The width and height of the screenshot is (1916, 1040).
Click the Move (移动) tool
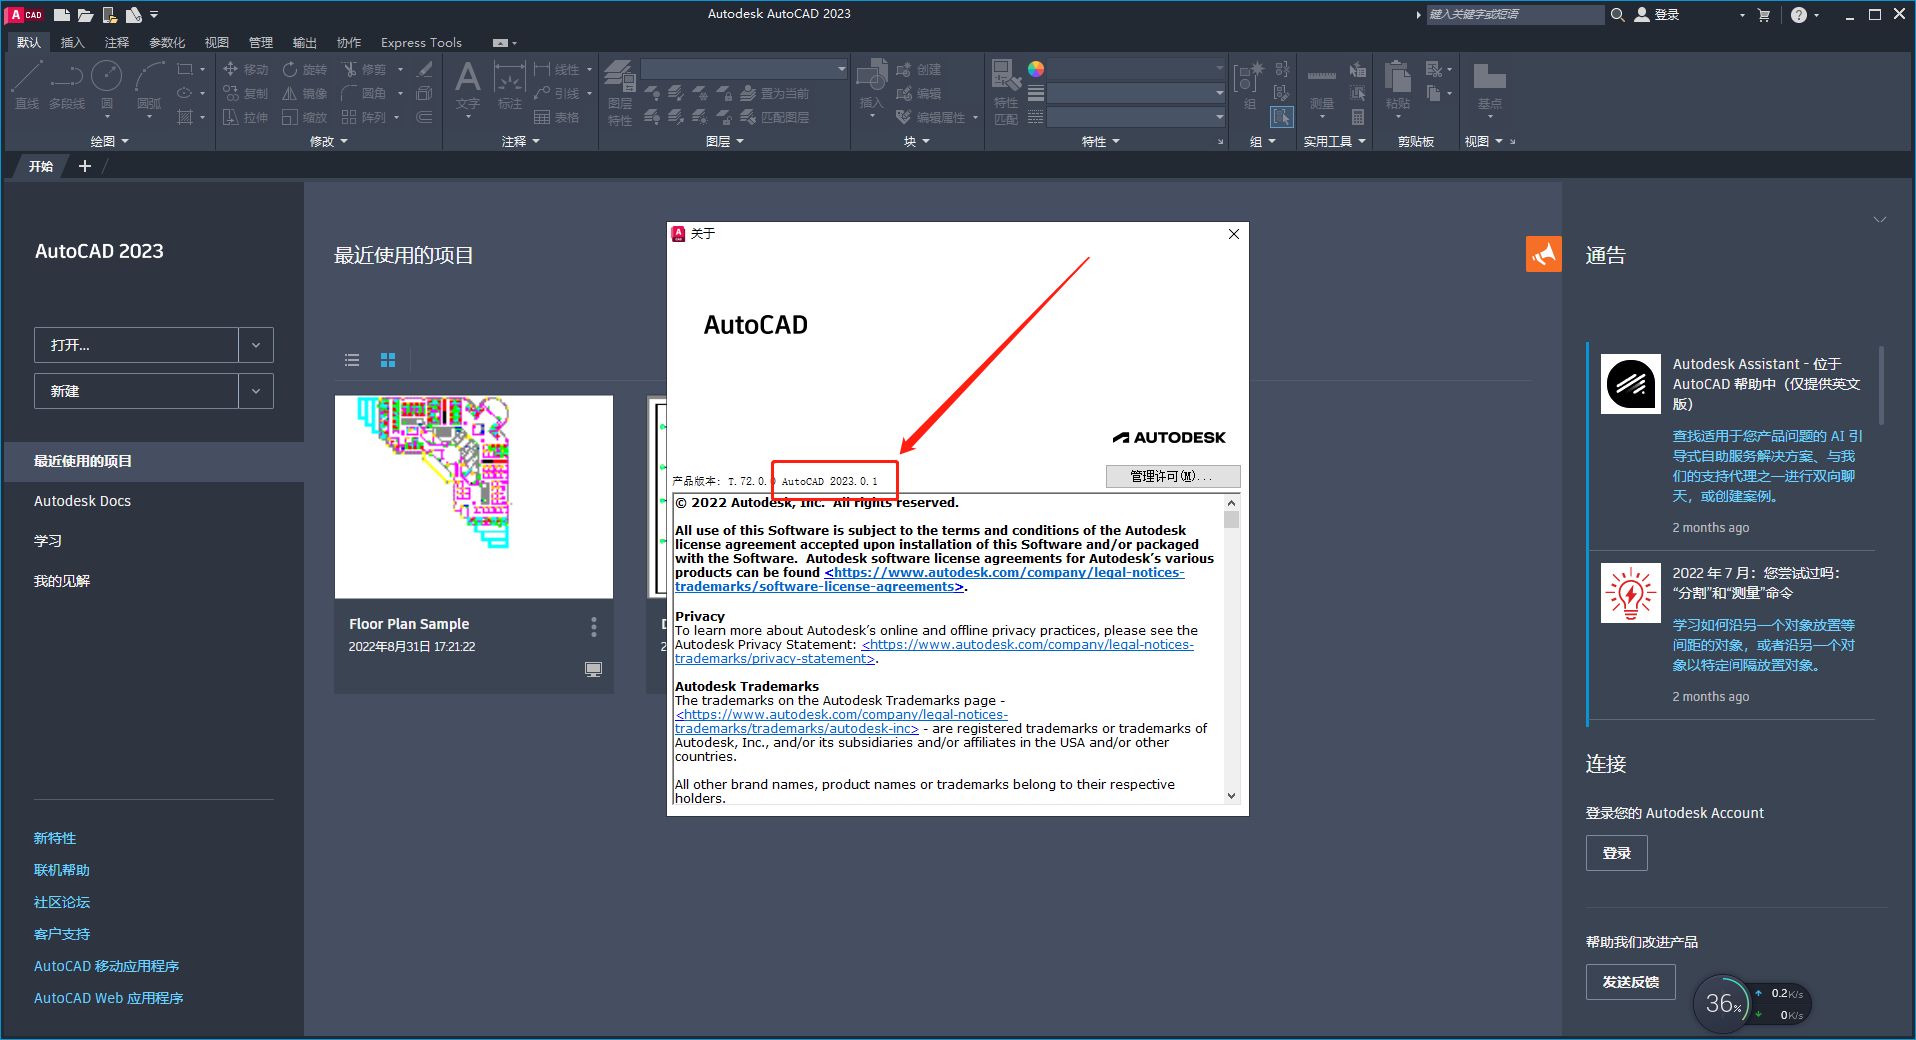[x=245, y=69]
